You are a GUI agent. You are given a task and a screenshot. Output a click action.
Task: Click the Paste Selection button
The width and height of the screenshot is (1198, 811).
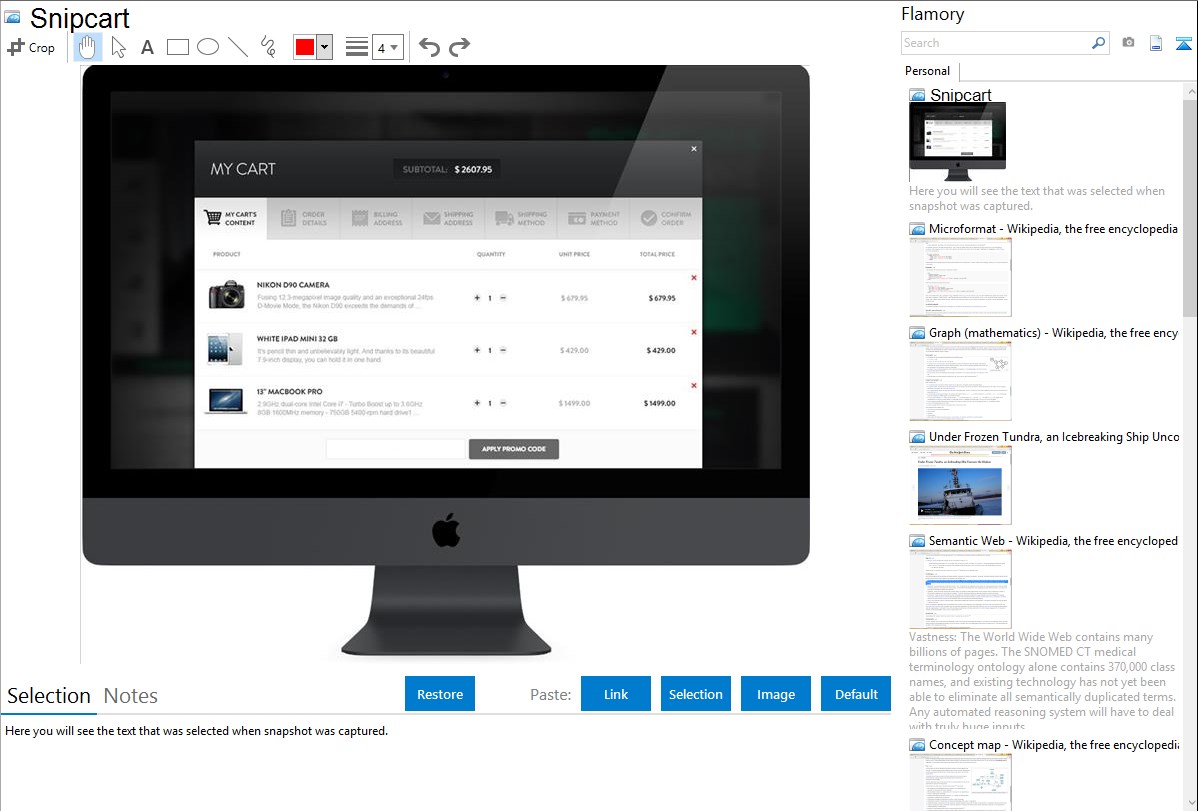point(695,694)
